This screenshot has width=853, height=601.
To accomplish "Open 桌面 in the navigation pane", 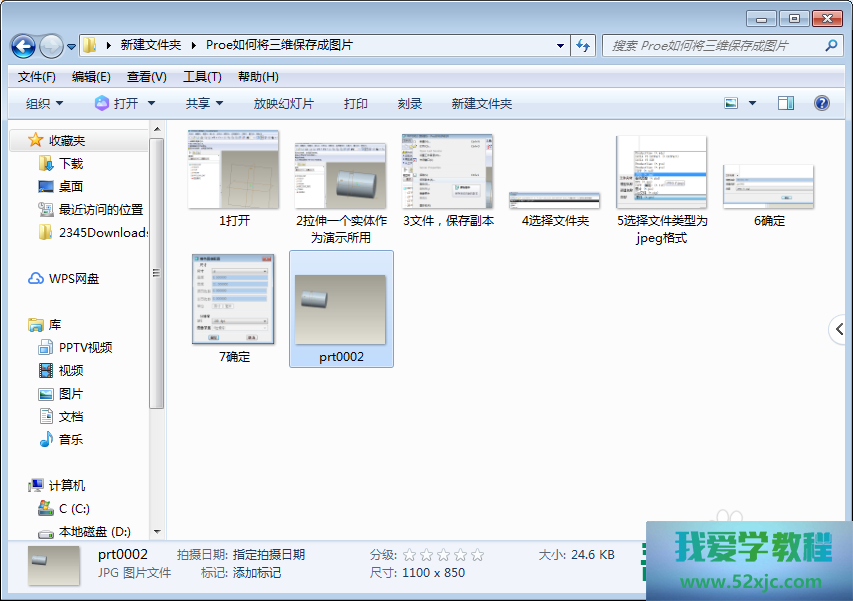I will click(x=70, y=186).
